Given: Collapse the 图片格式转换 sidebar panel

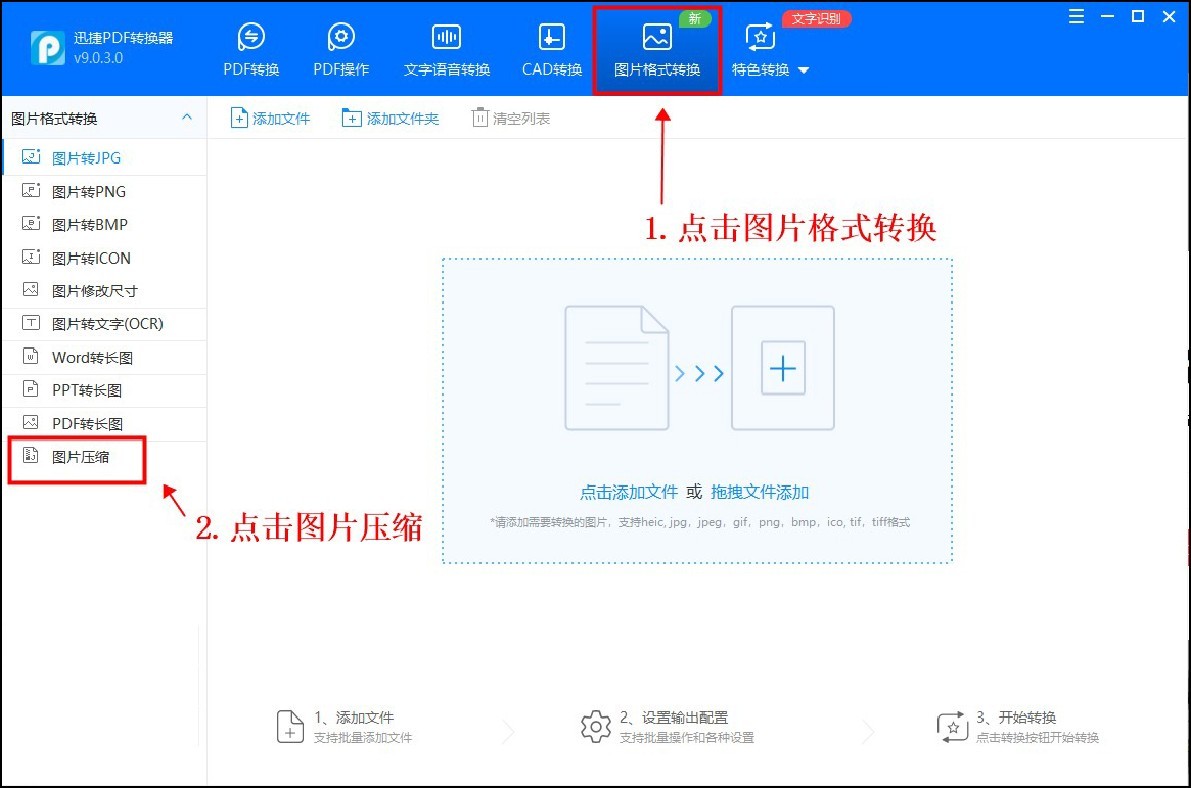Looking at the screenshot, I should point(186,117).
